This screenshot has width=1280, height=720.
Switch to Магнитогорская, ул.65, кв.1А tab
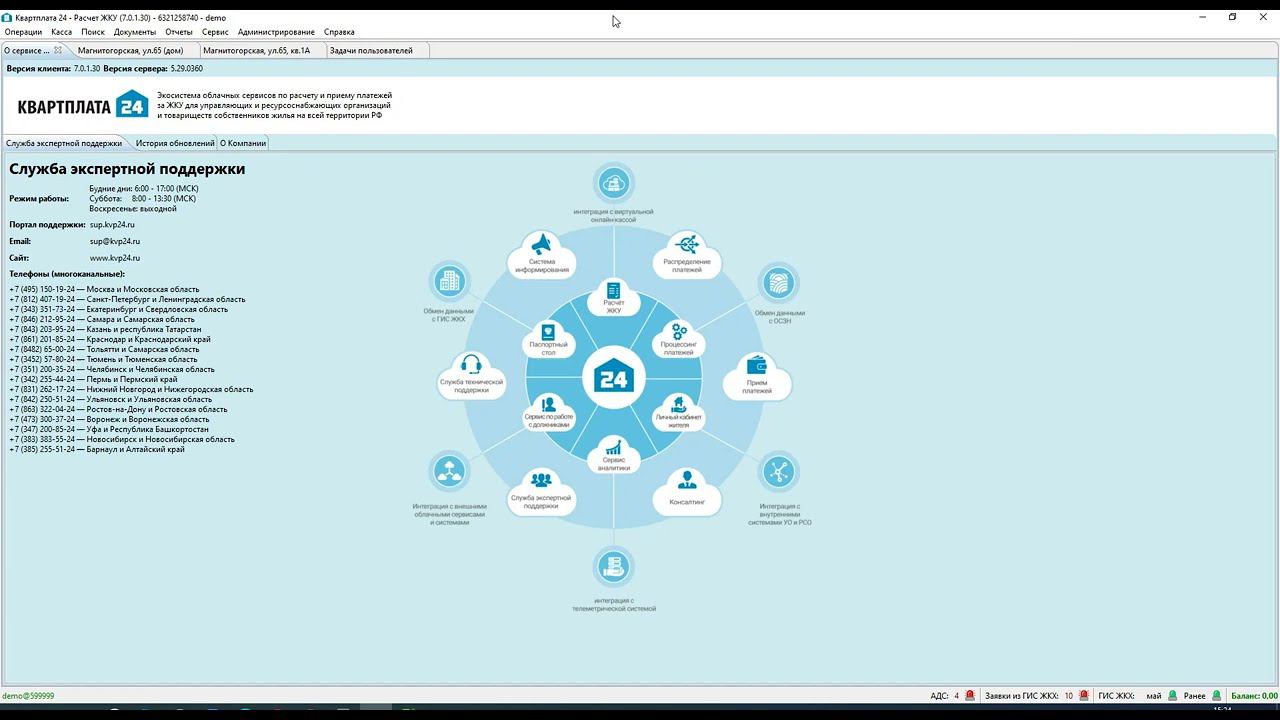tap(257, 50)
